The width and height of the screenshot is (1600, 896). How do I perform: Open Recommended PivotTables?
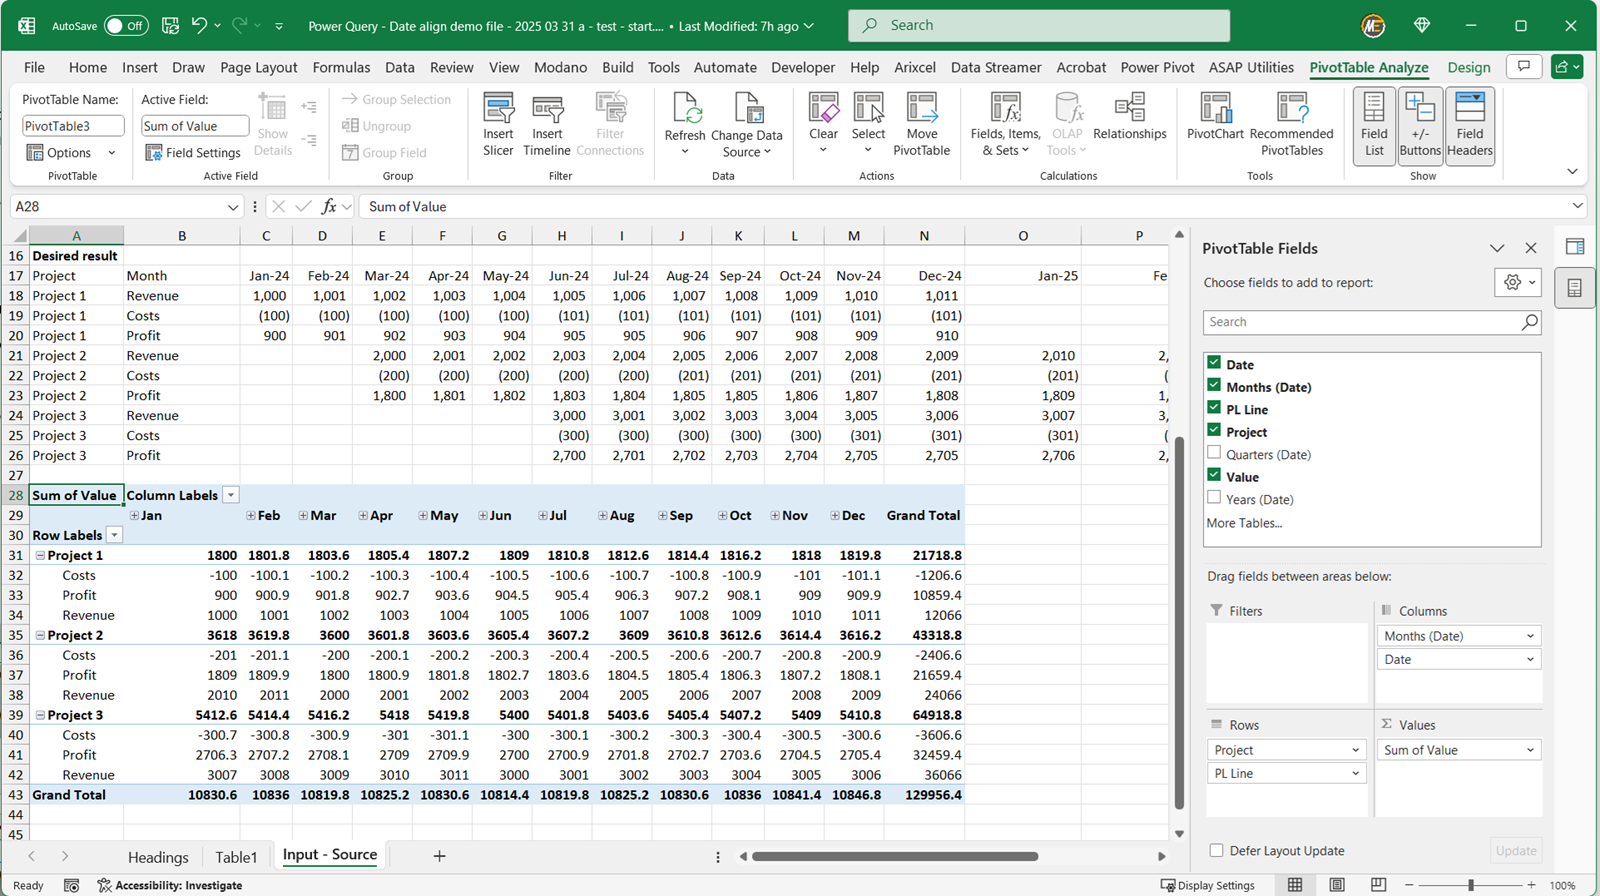pos(1291,124)
